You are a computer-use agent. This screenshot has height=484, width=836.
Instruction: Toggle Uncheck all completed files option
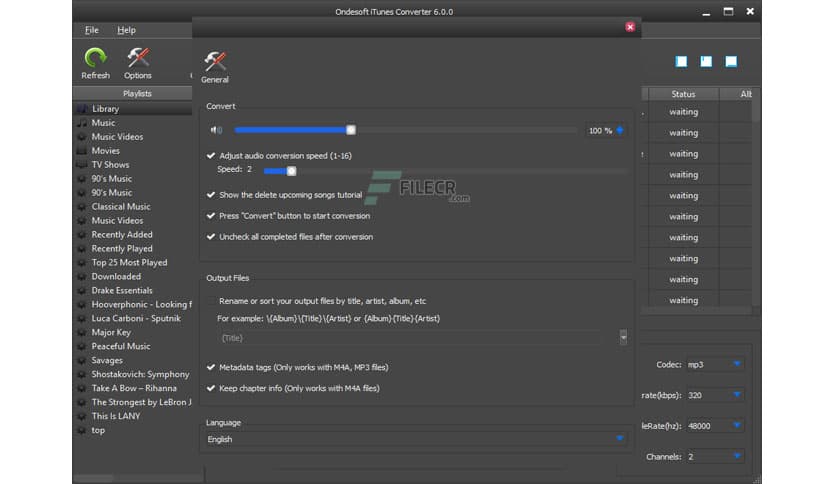click(211, 237)
